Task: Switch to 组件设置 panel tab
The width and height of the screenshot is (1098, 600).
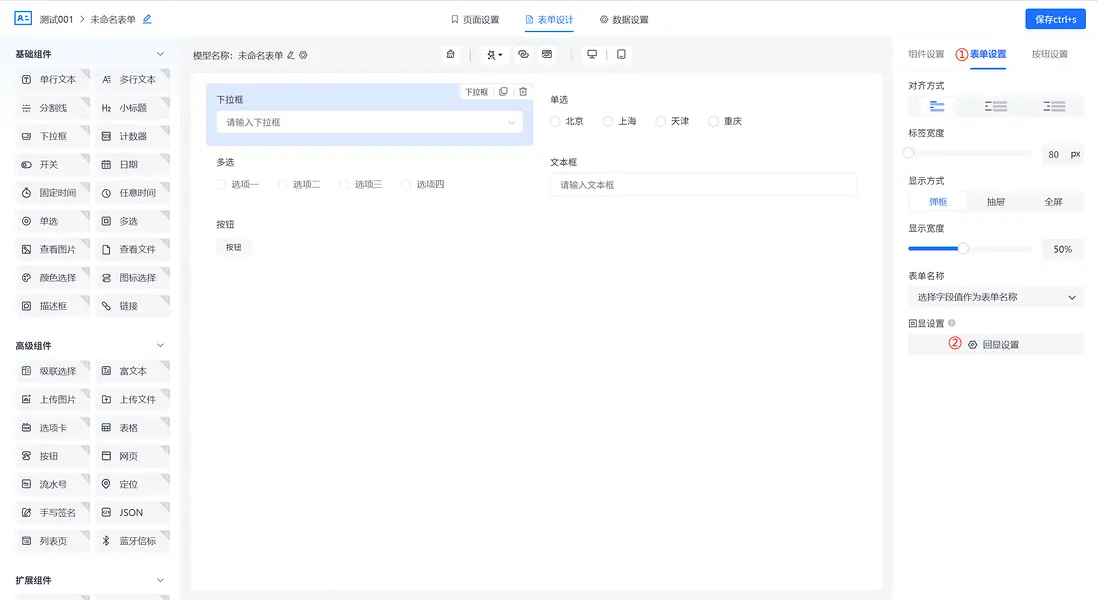Action: click(x=926, y=54)
